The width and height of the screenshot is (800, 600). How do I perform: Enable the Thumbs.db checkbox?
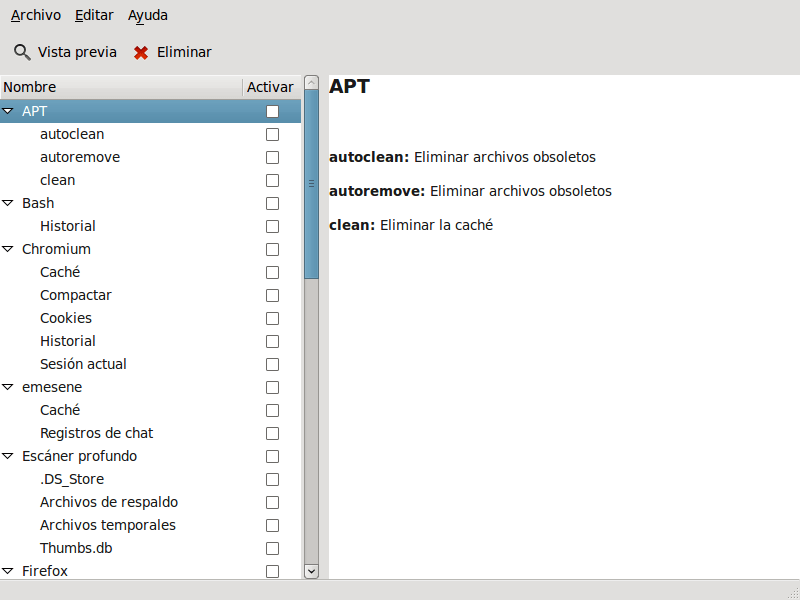point(272,548)
